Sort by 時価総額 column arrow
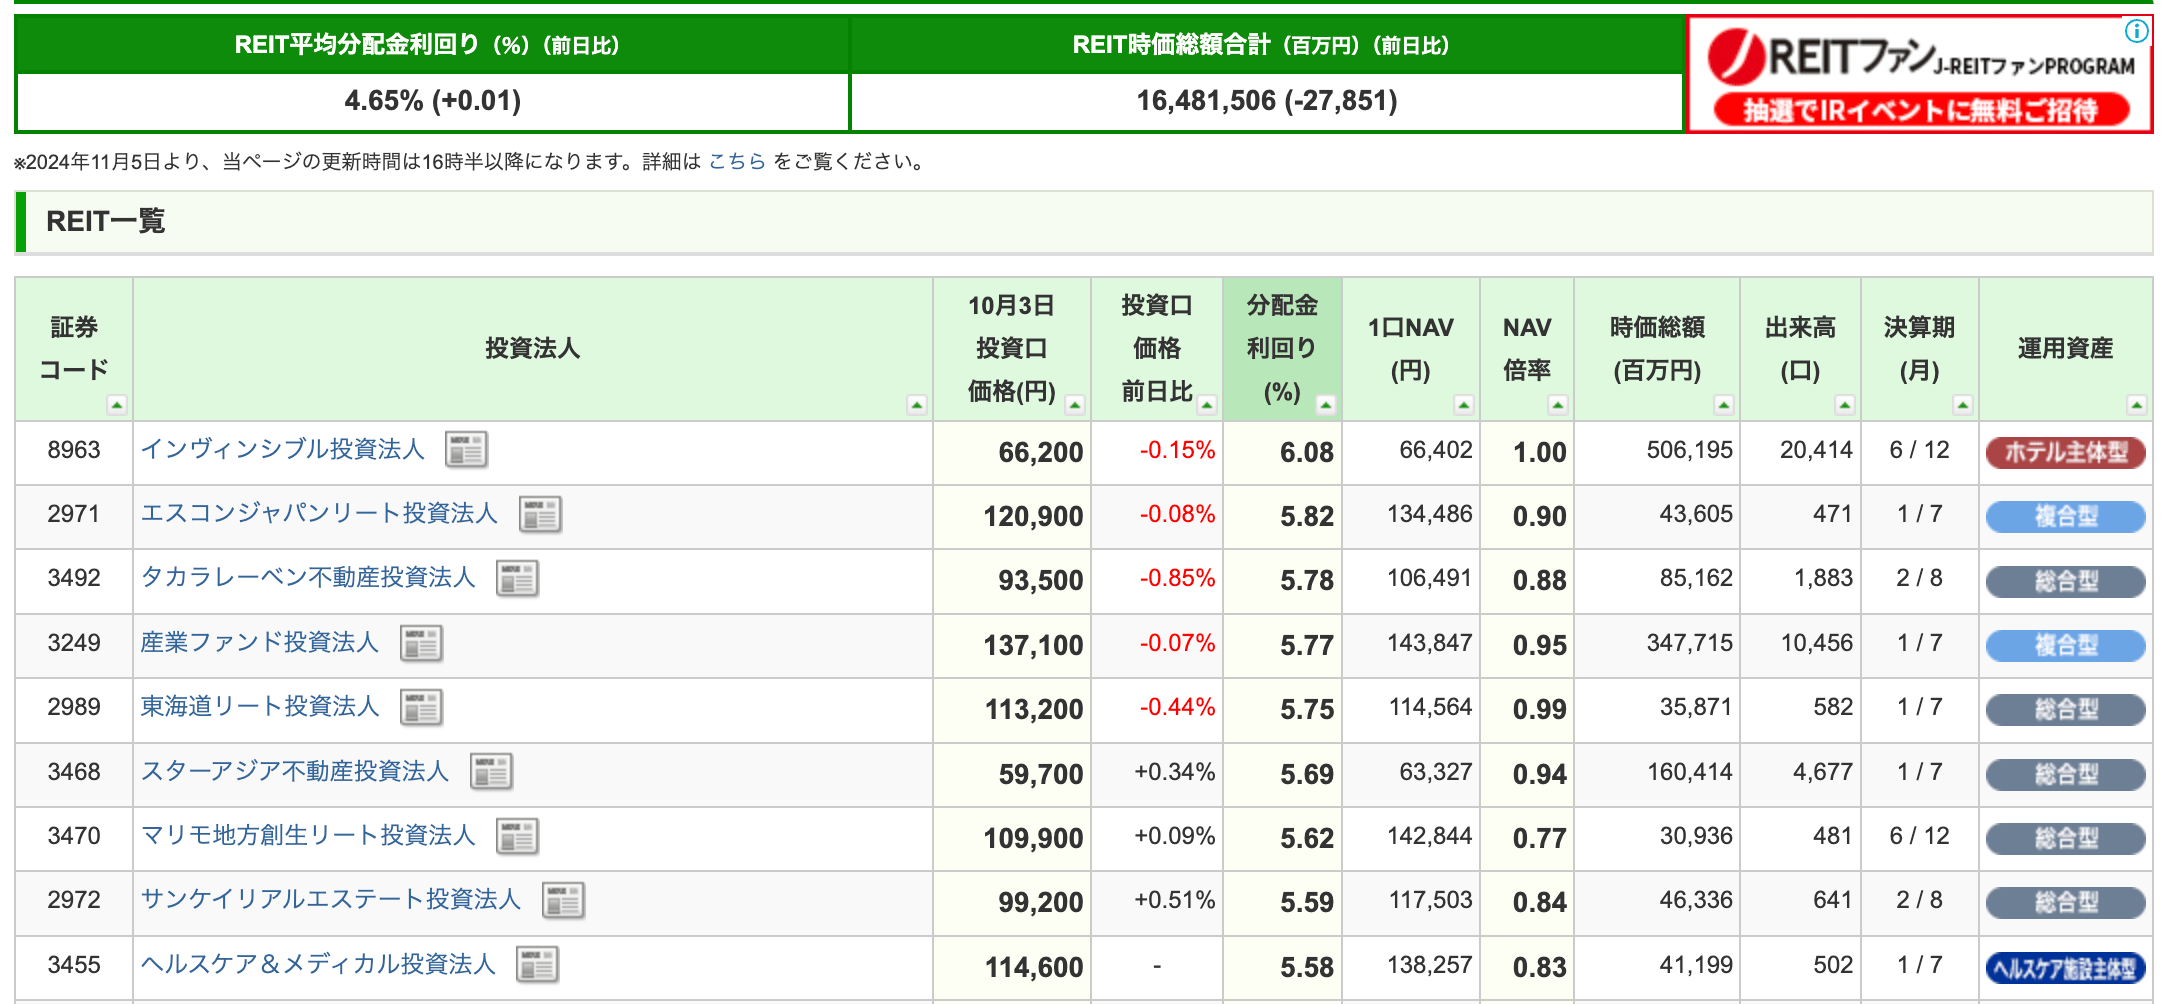Image resolution: width=2166 pixels, height=1004 pixels. pos(1723,405)
